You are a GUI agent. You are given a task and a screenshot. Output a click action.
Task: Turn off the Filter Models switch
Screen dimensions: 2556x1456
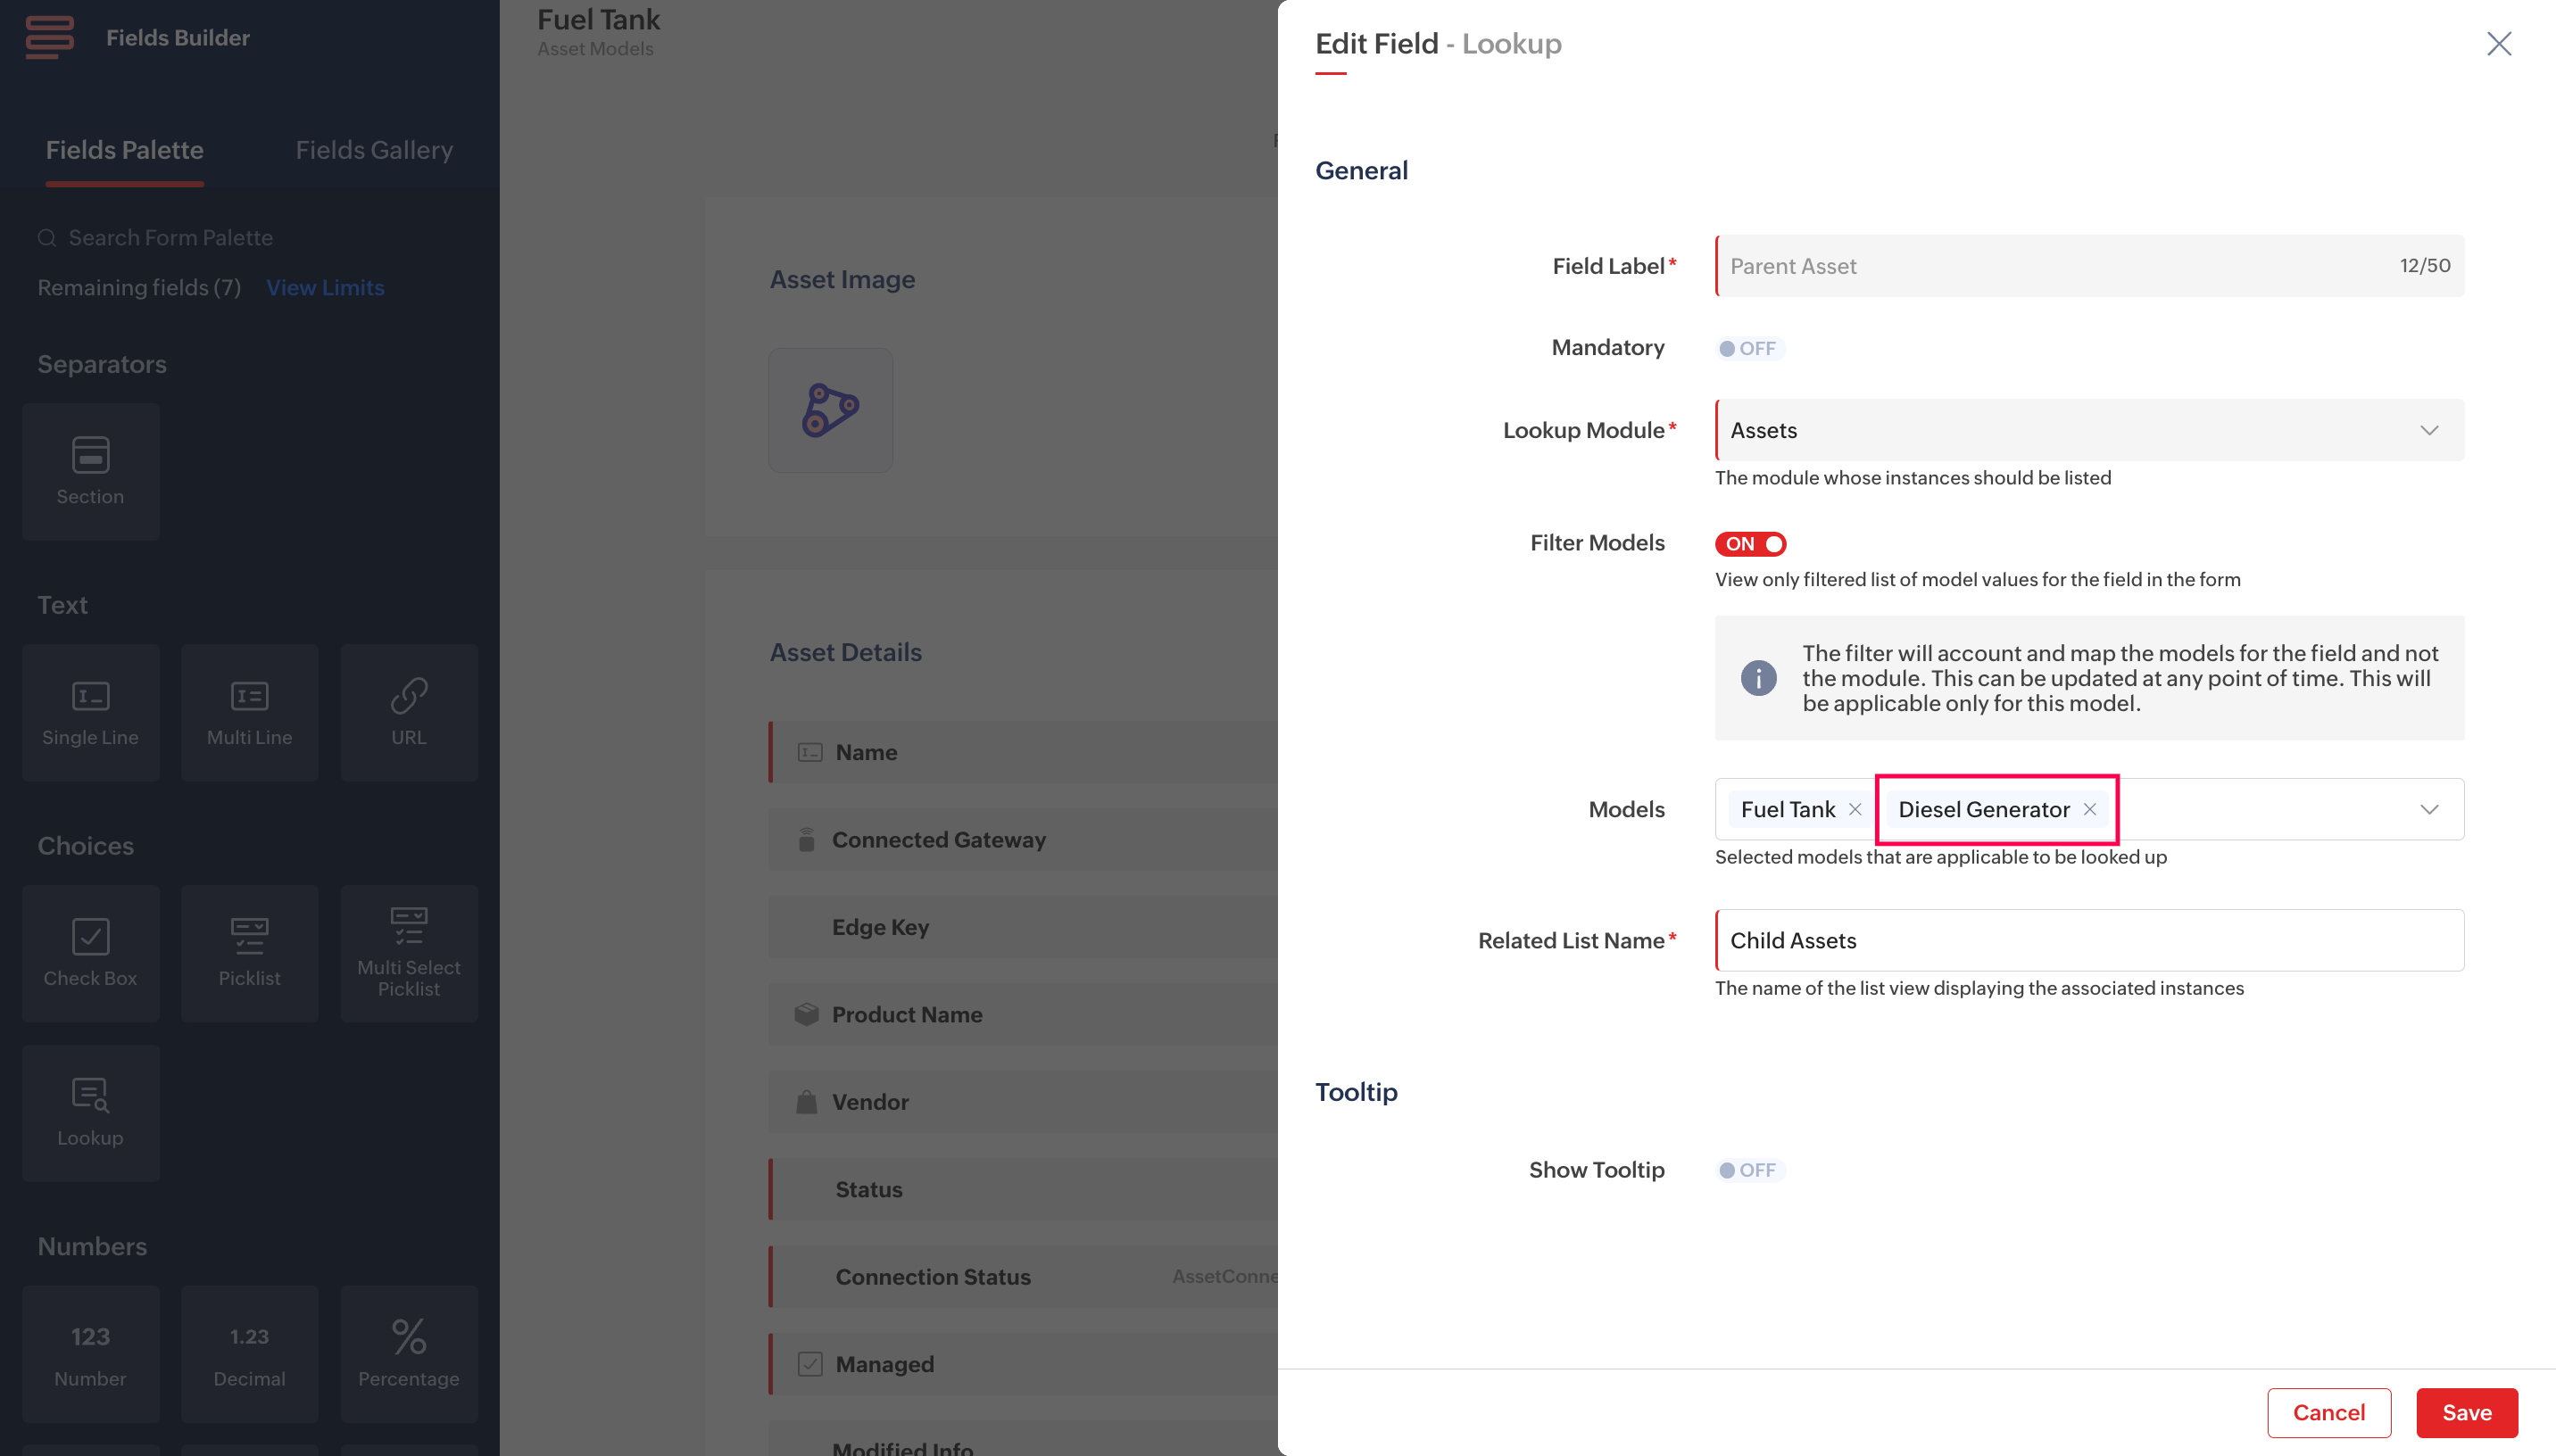click(x=1750, y=544)
